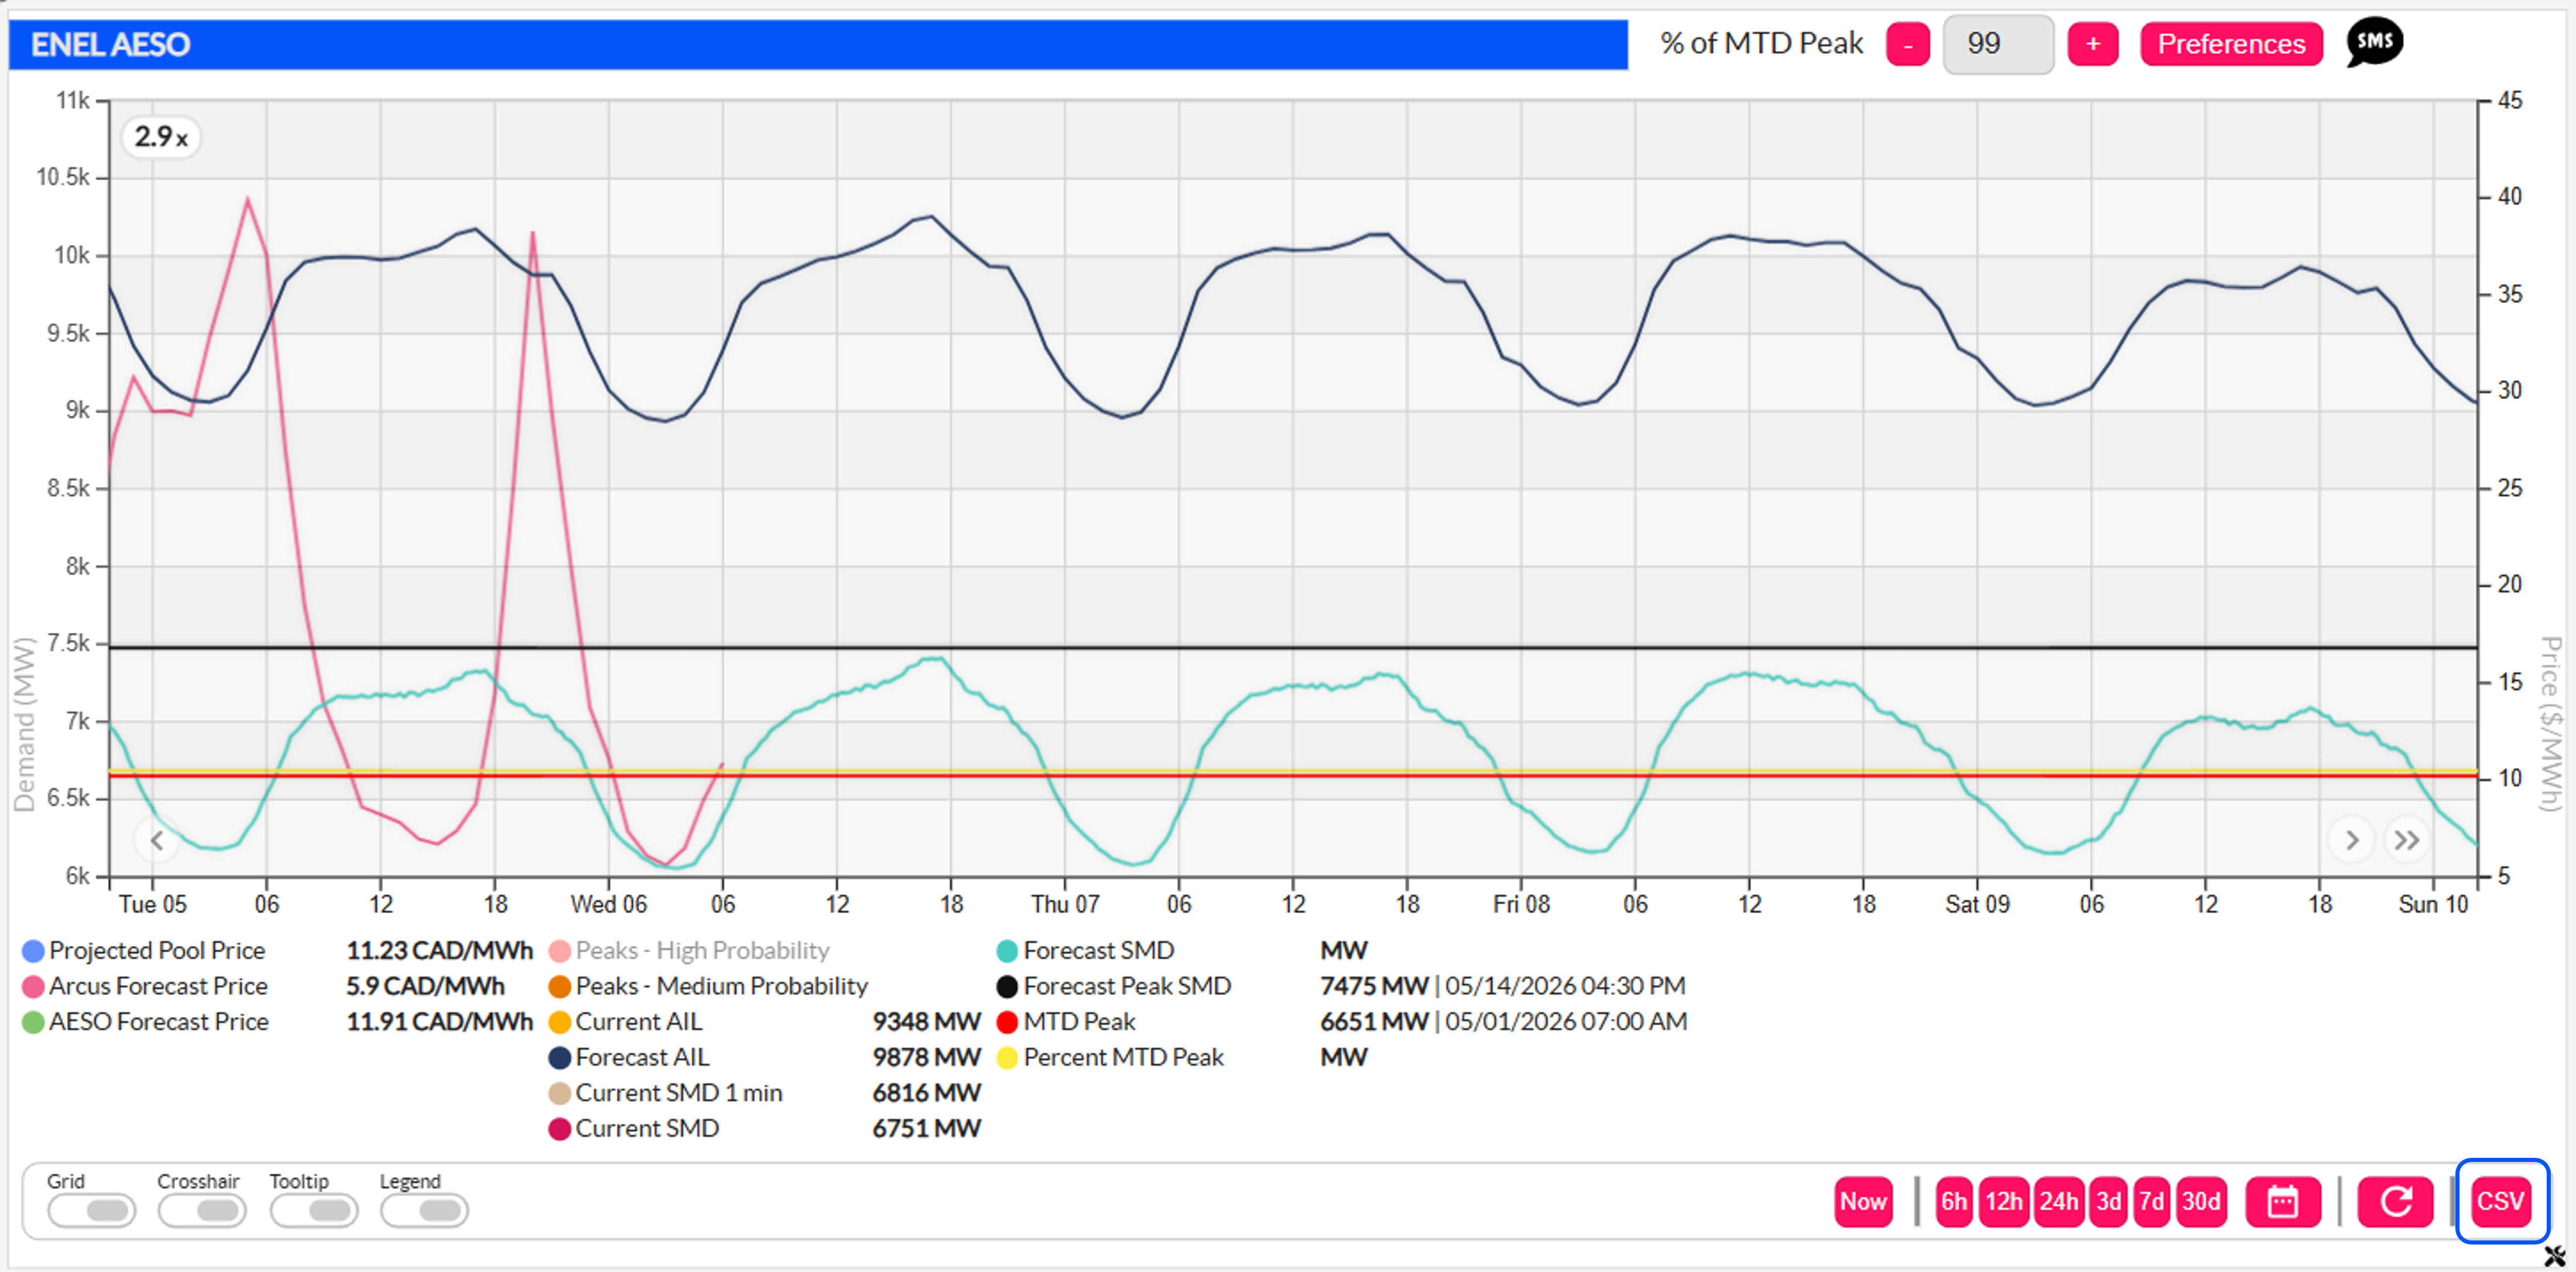This screenshot has width=2576, height=1272.
Task: Click the 11.91 CAD/MWh AESO price value
Action: [440, 1022]
